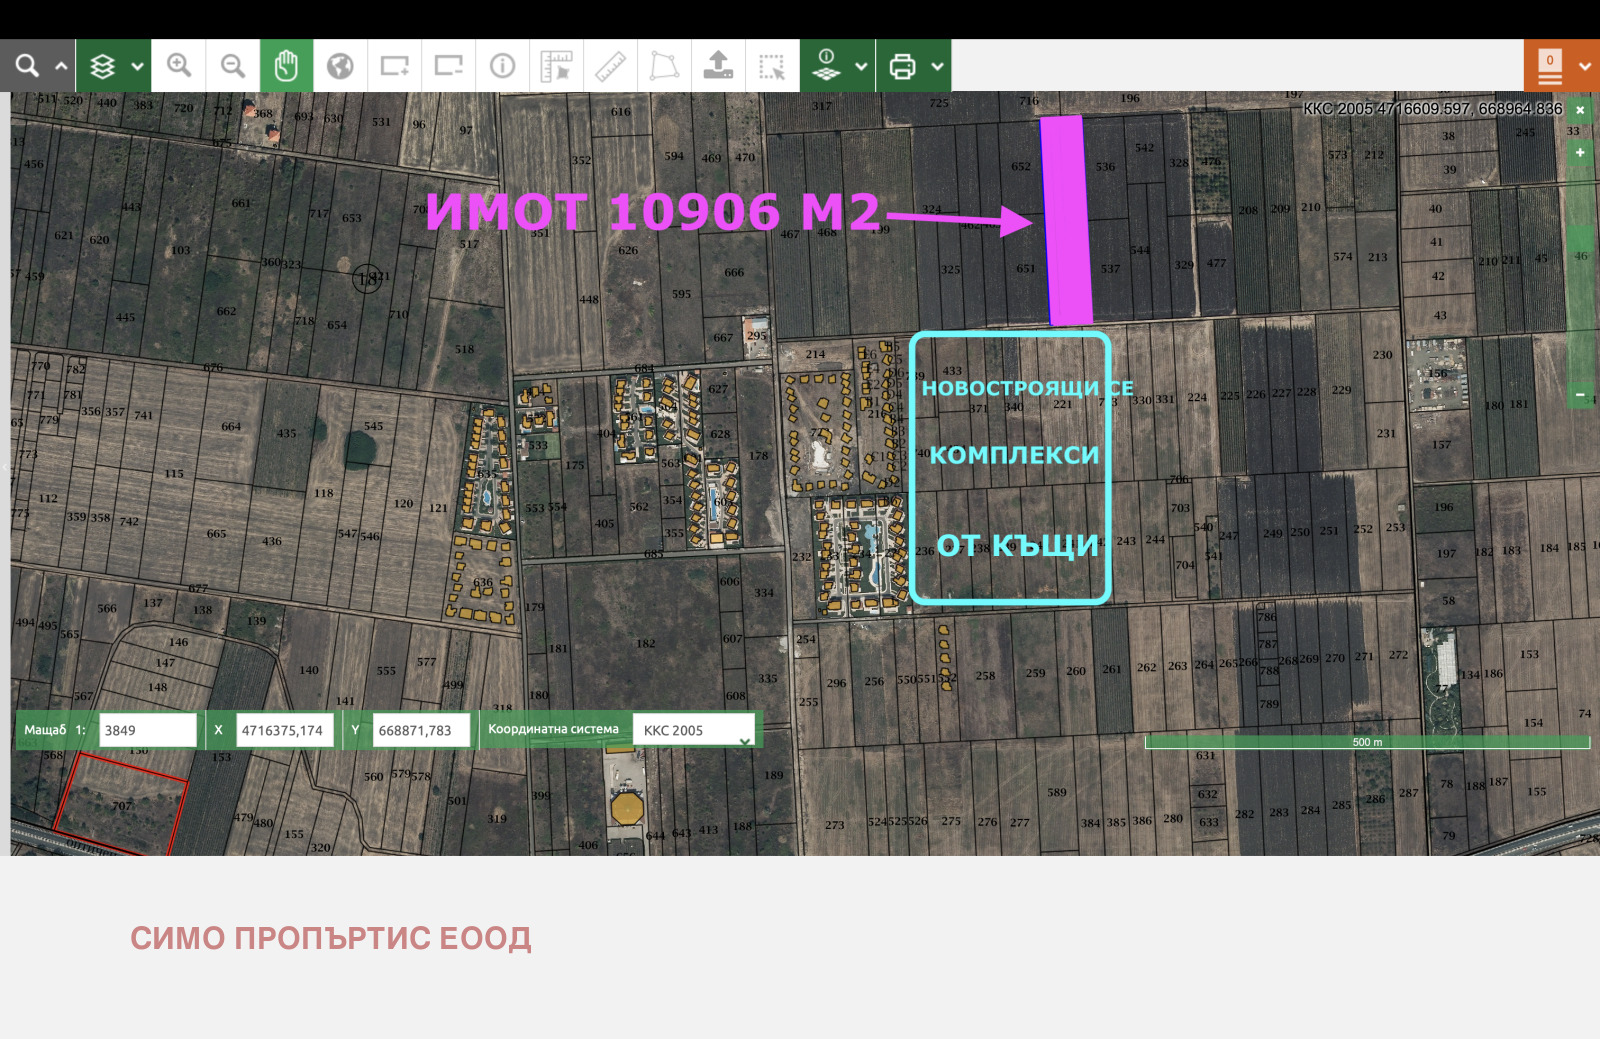Select the zoom in magnifier tool
The image size is (1600, 1039).
click(179, 66)
